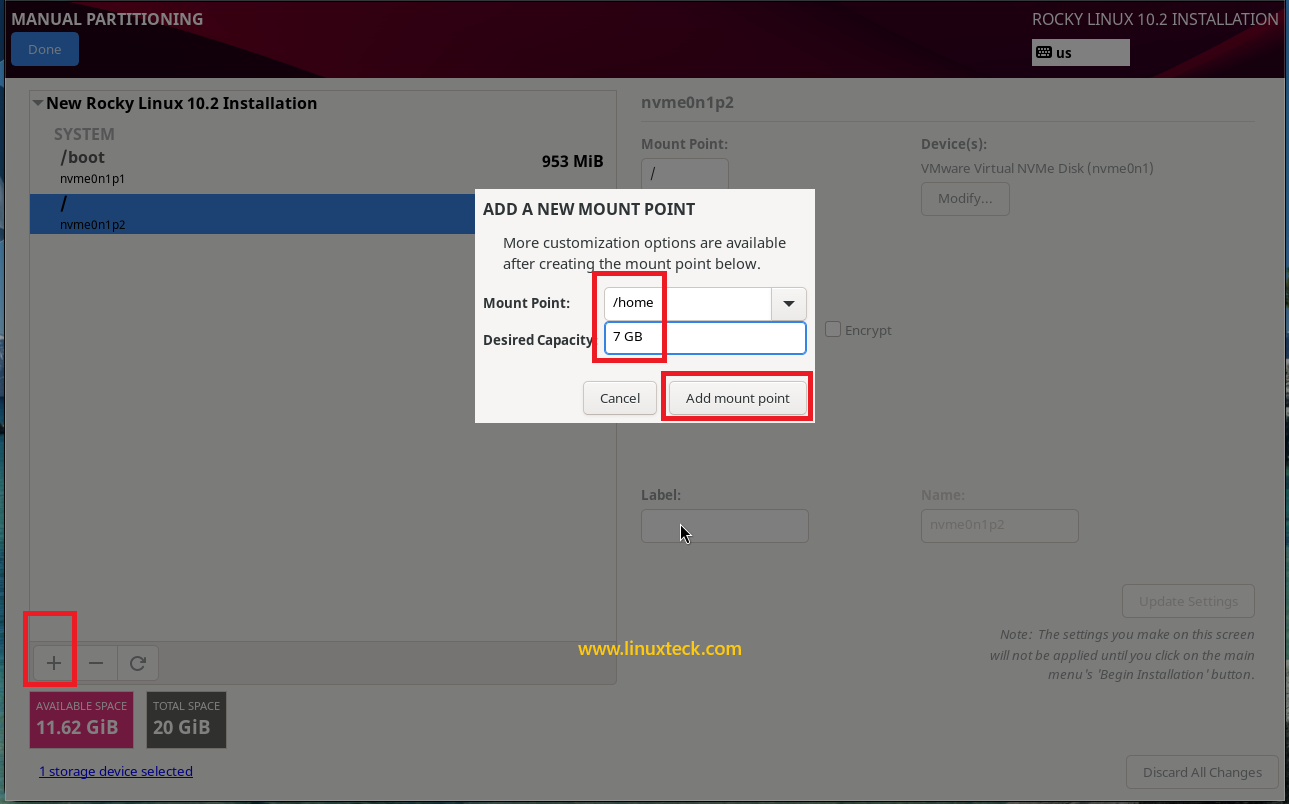Screen dimensions: 1289x804
Task: Click the plus icon to add partition
Action: [54, 663]
